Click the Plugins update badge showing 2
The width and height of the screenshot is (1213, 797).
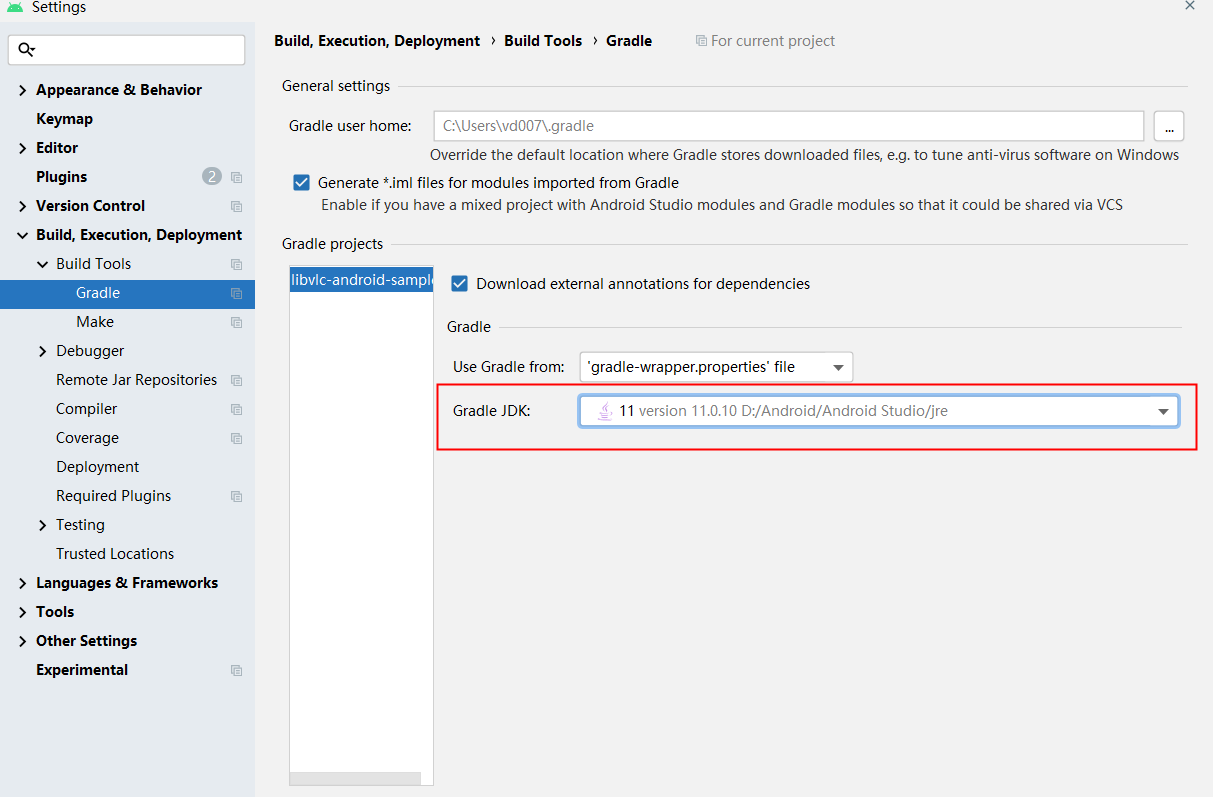[212, 176]
